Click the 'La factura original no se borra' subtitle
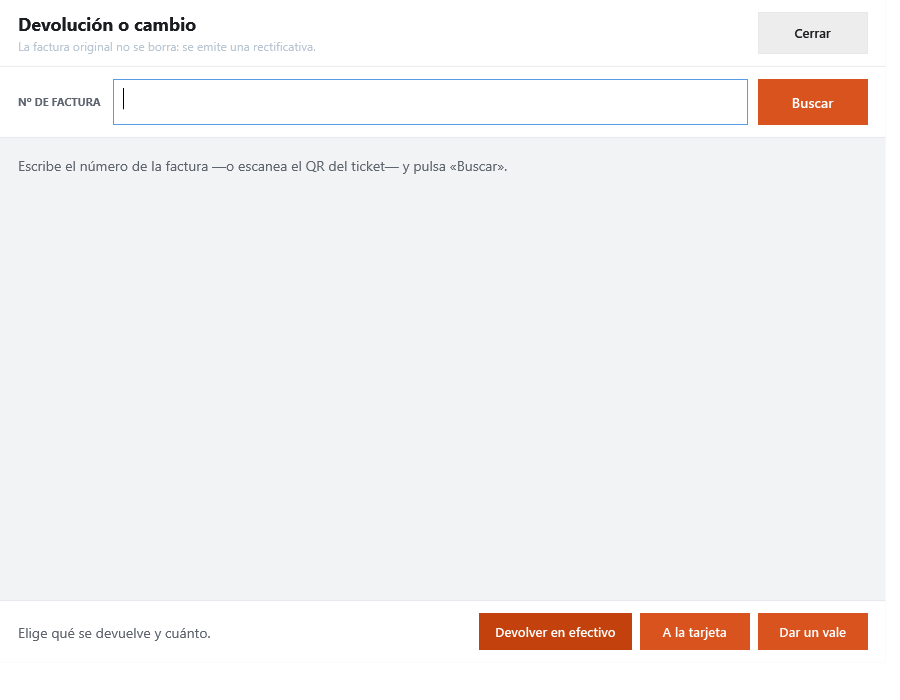This screenshot has height=700, width=900. click(x=167, y=47)
